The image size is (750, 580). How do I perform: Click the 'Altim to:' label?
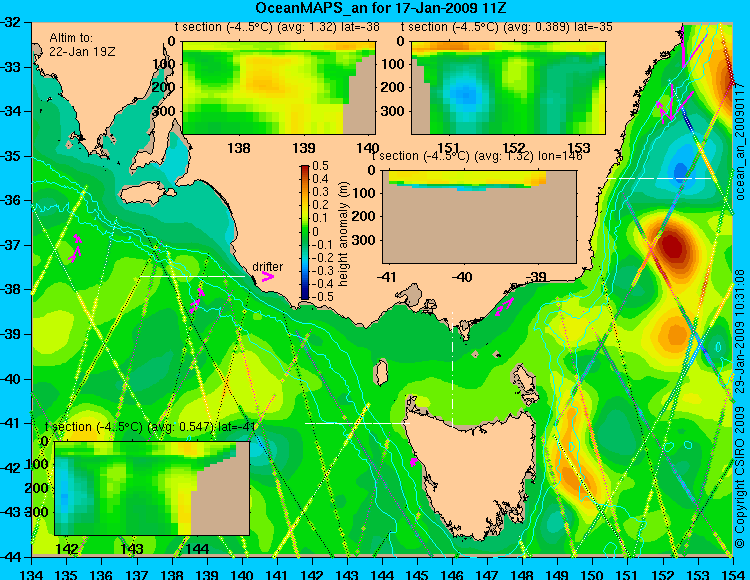pos(71,38)
